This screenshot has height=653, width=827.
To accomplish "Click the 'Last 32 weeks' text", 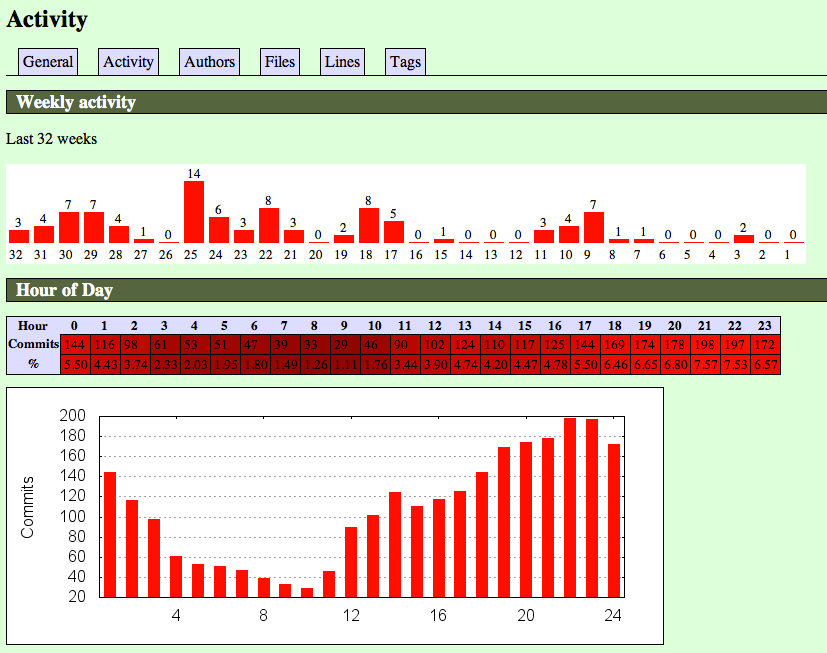I will pyautogui.click(x=52, y=139).
